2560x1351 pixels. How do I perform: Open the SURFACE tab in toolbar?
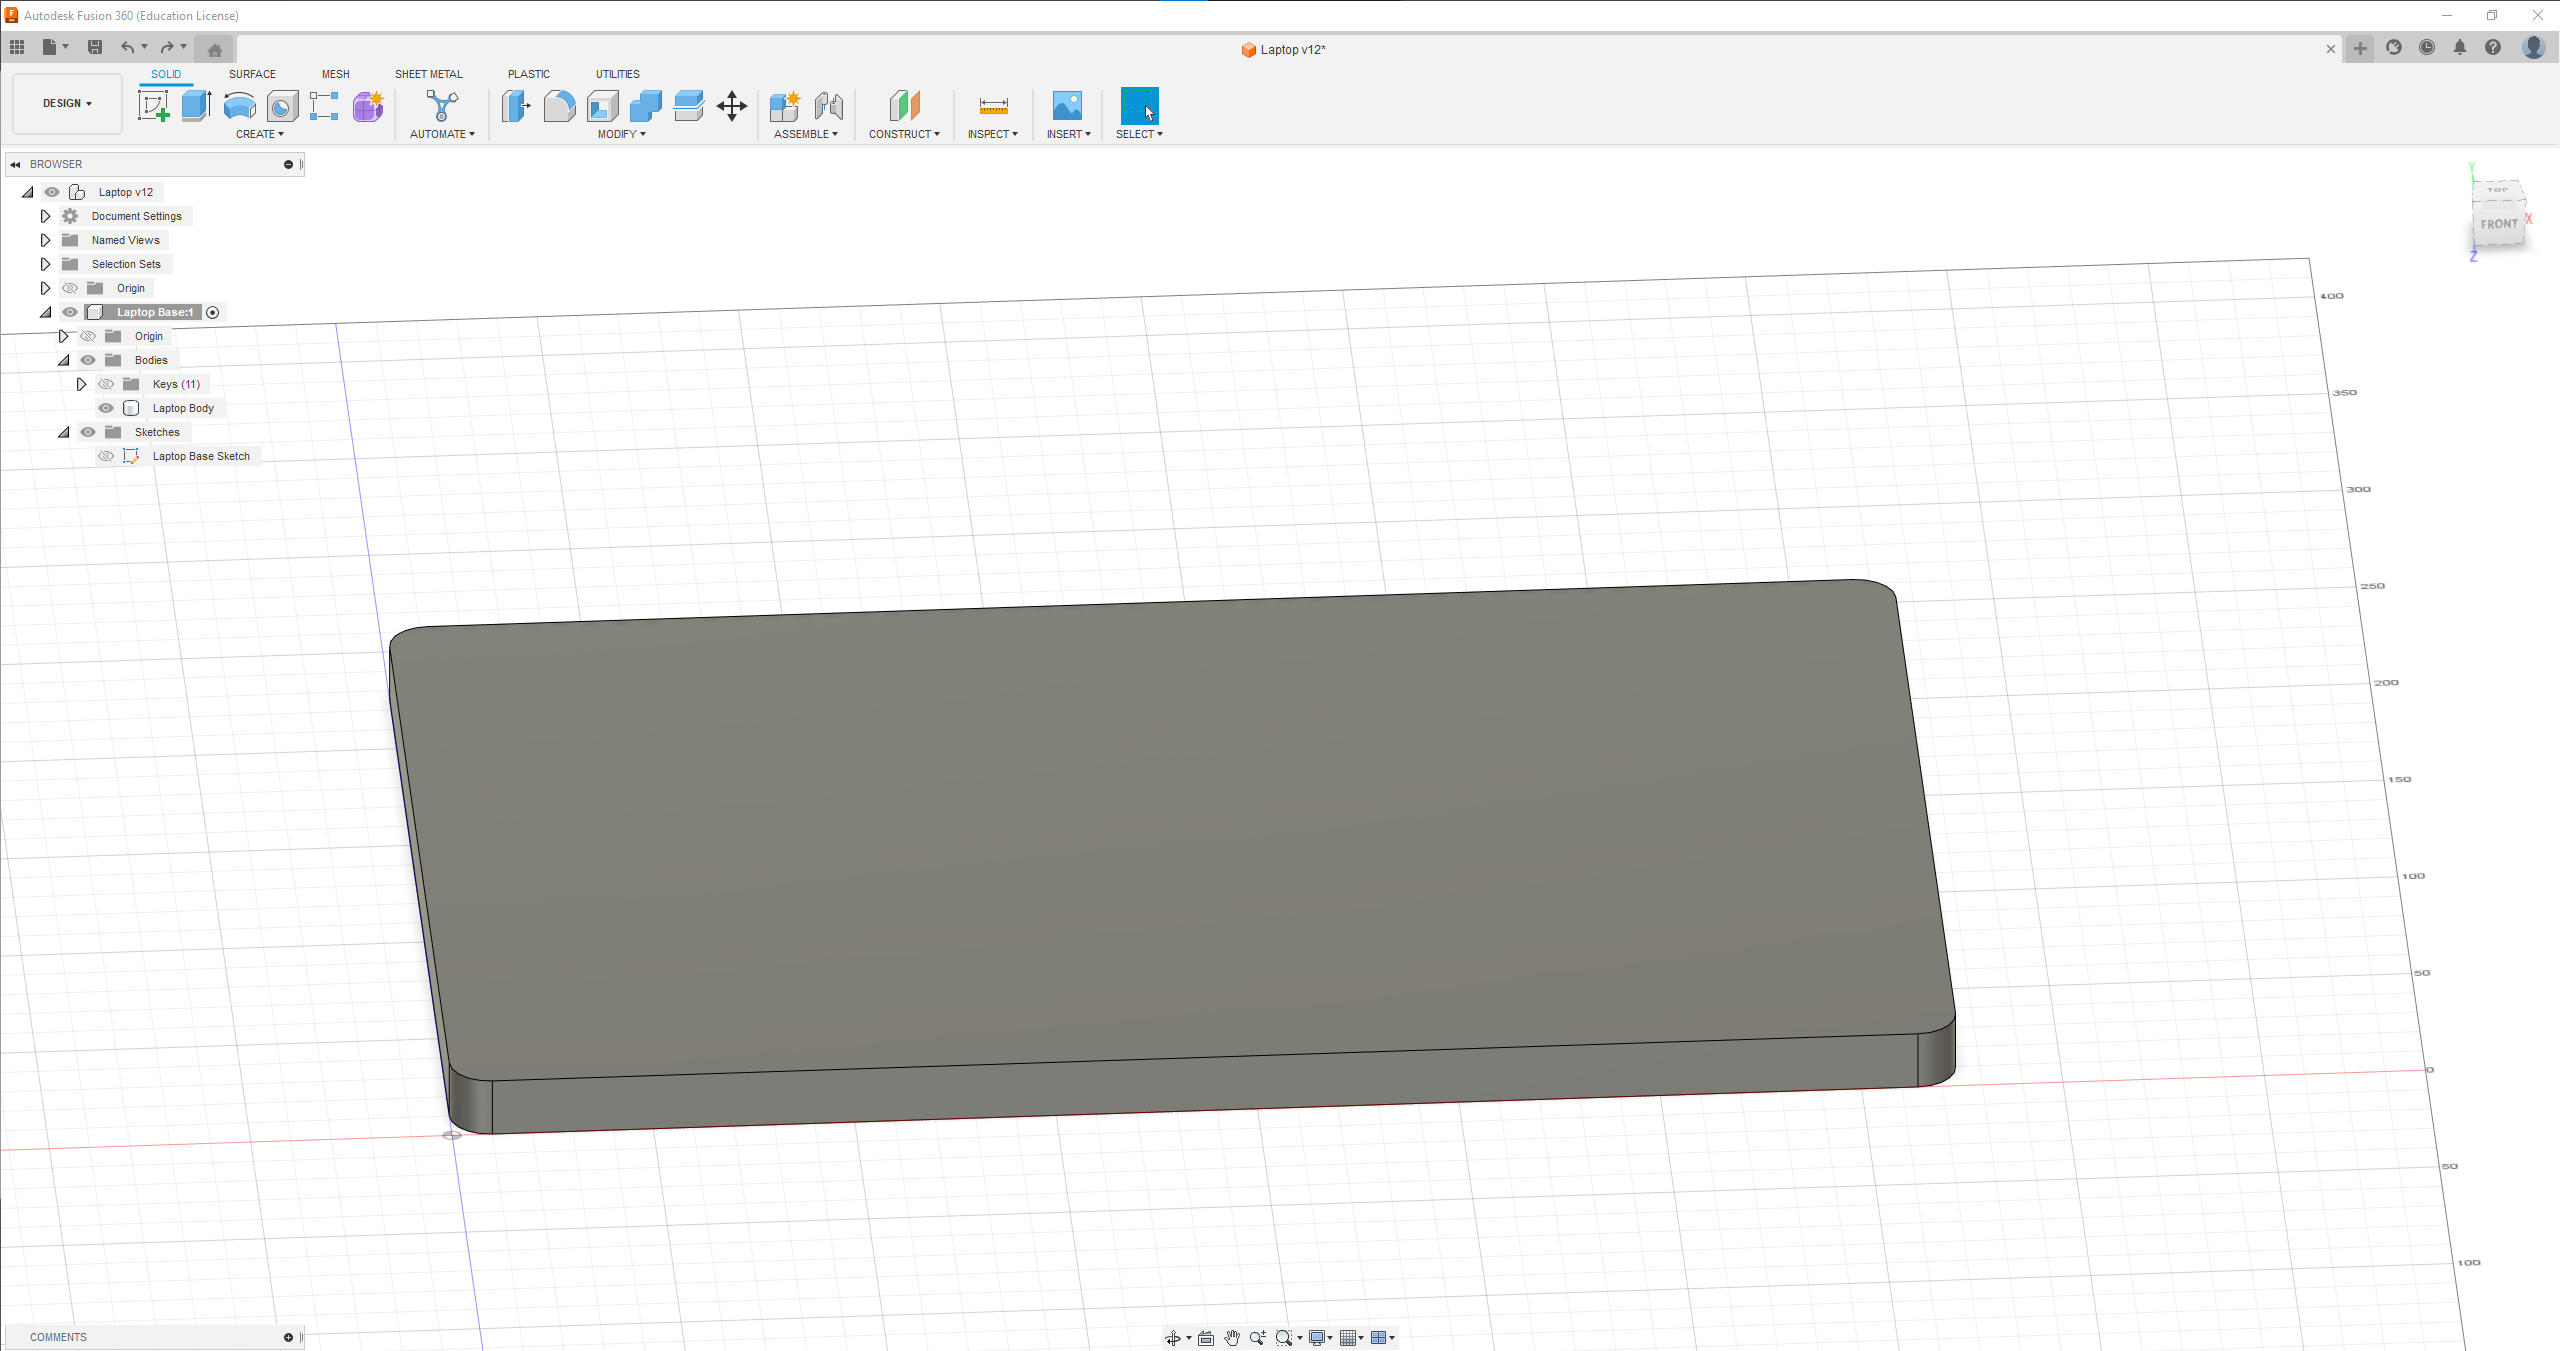(252, 73)
